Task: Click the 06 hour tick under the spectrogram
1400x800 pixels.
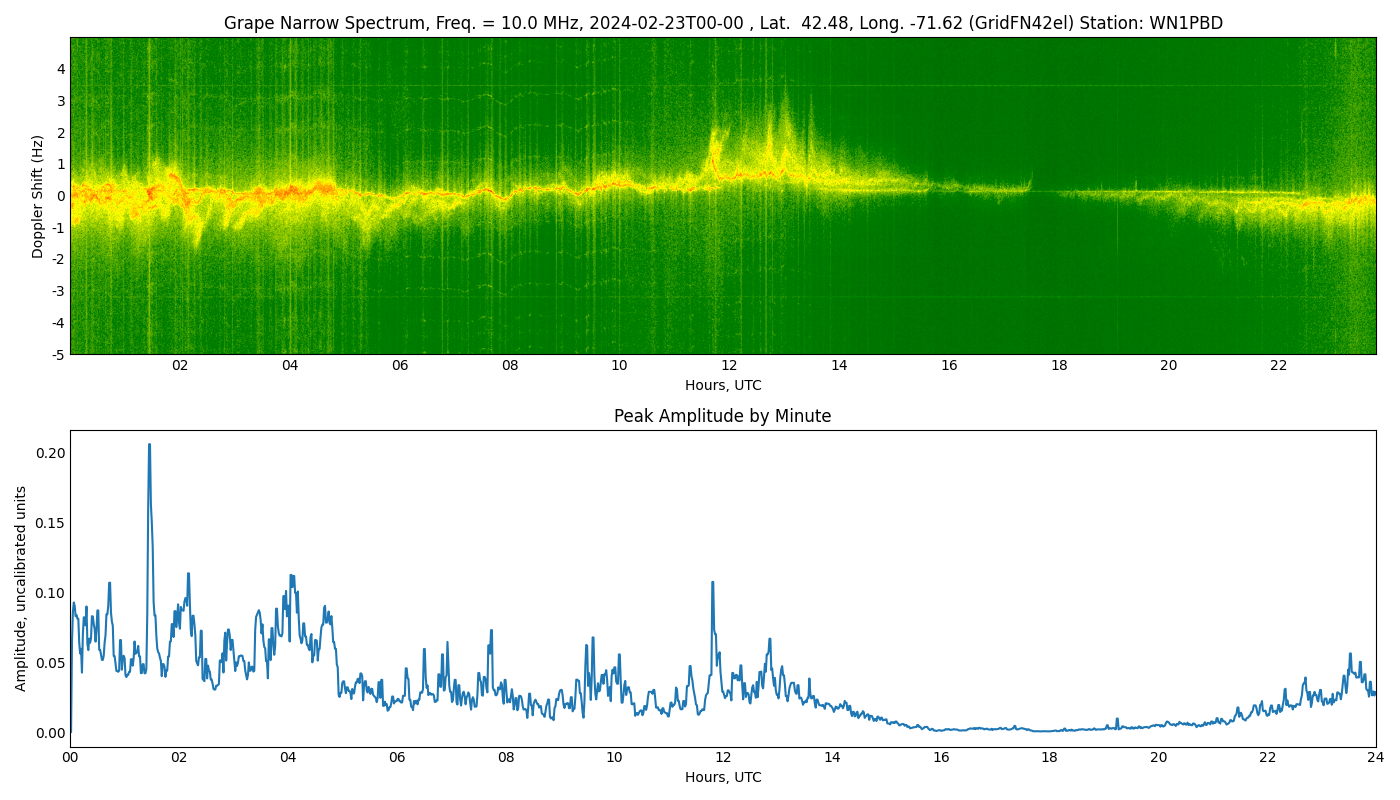Action: pyautogui.click(x=400, y=365)
